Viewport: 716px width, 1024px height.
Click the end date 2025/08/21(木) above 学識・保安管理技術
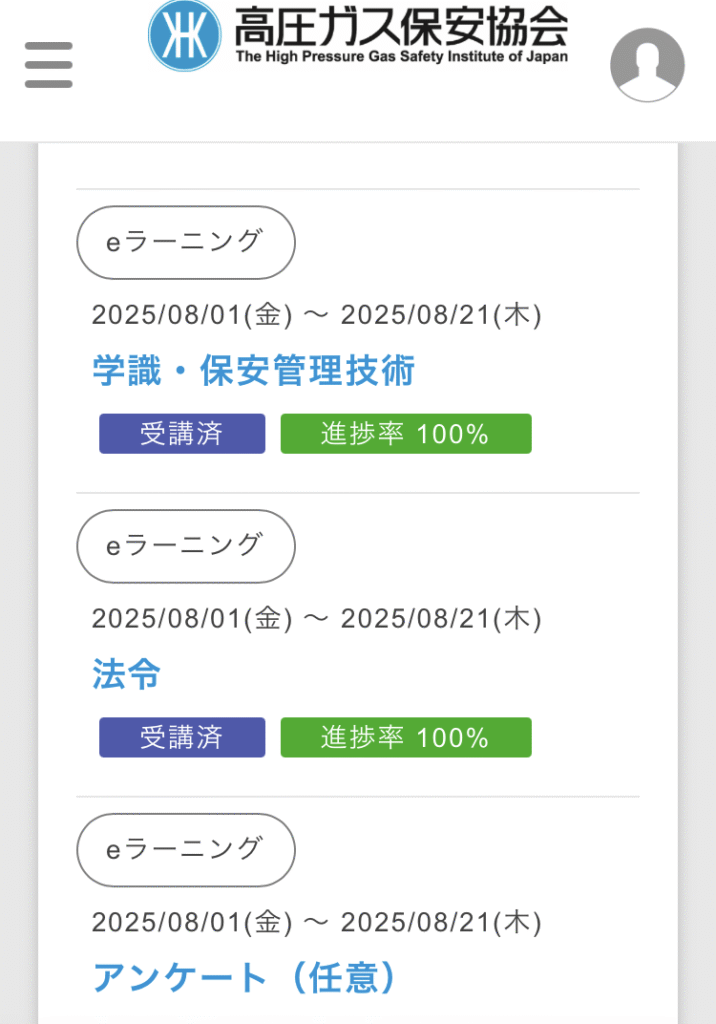click(x=441, y=316)
